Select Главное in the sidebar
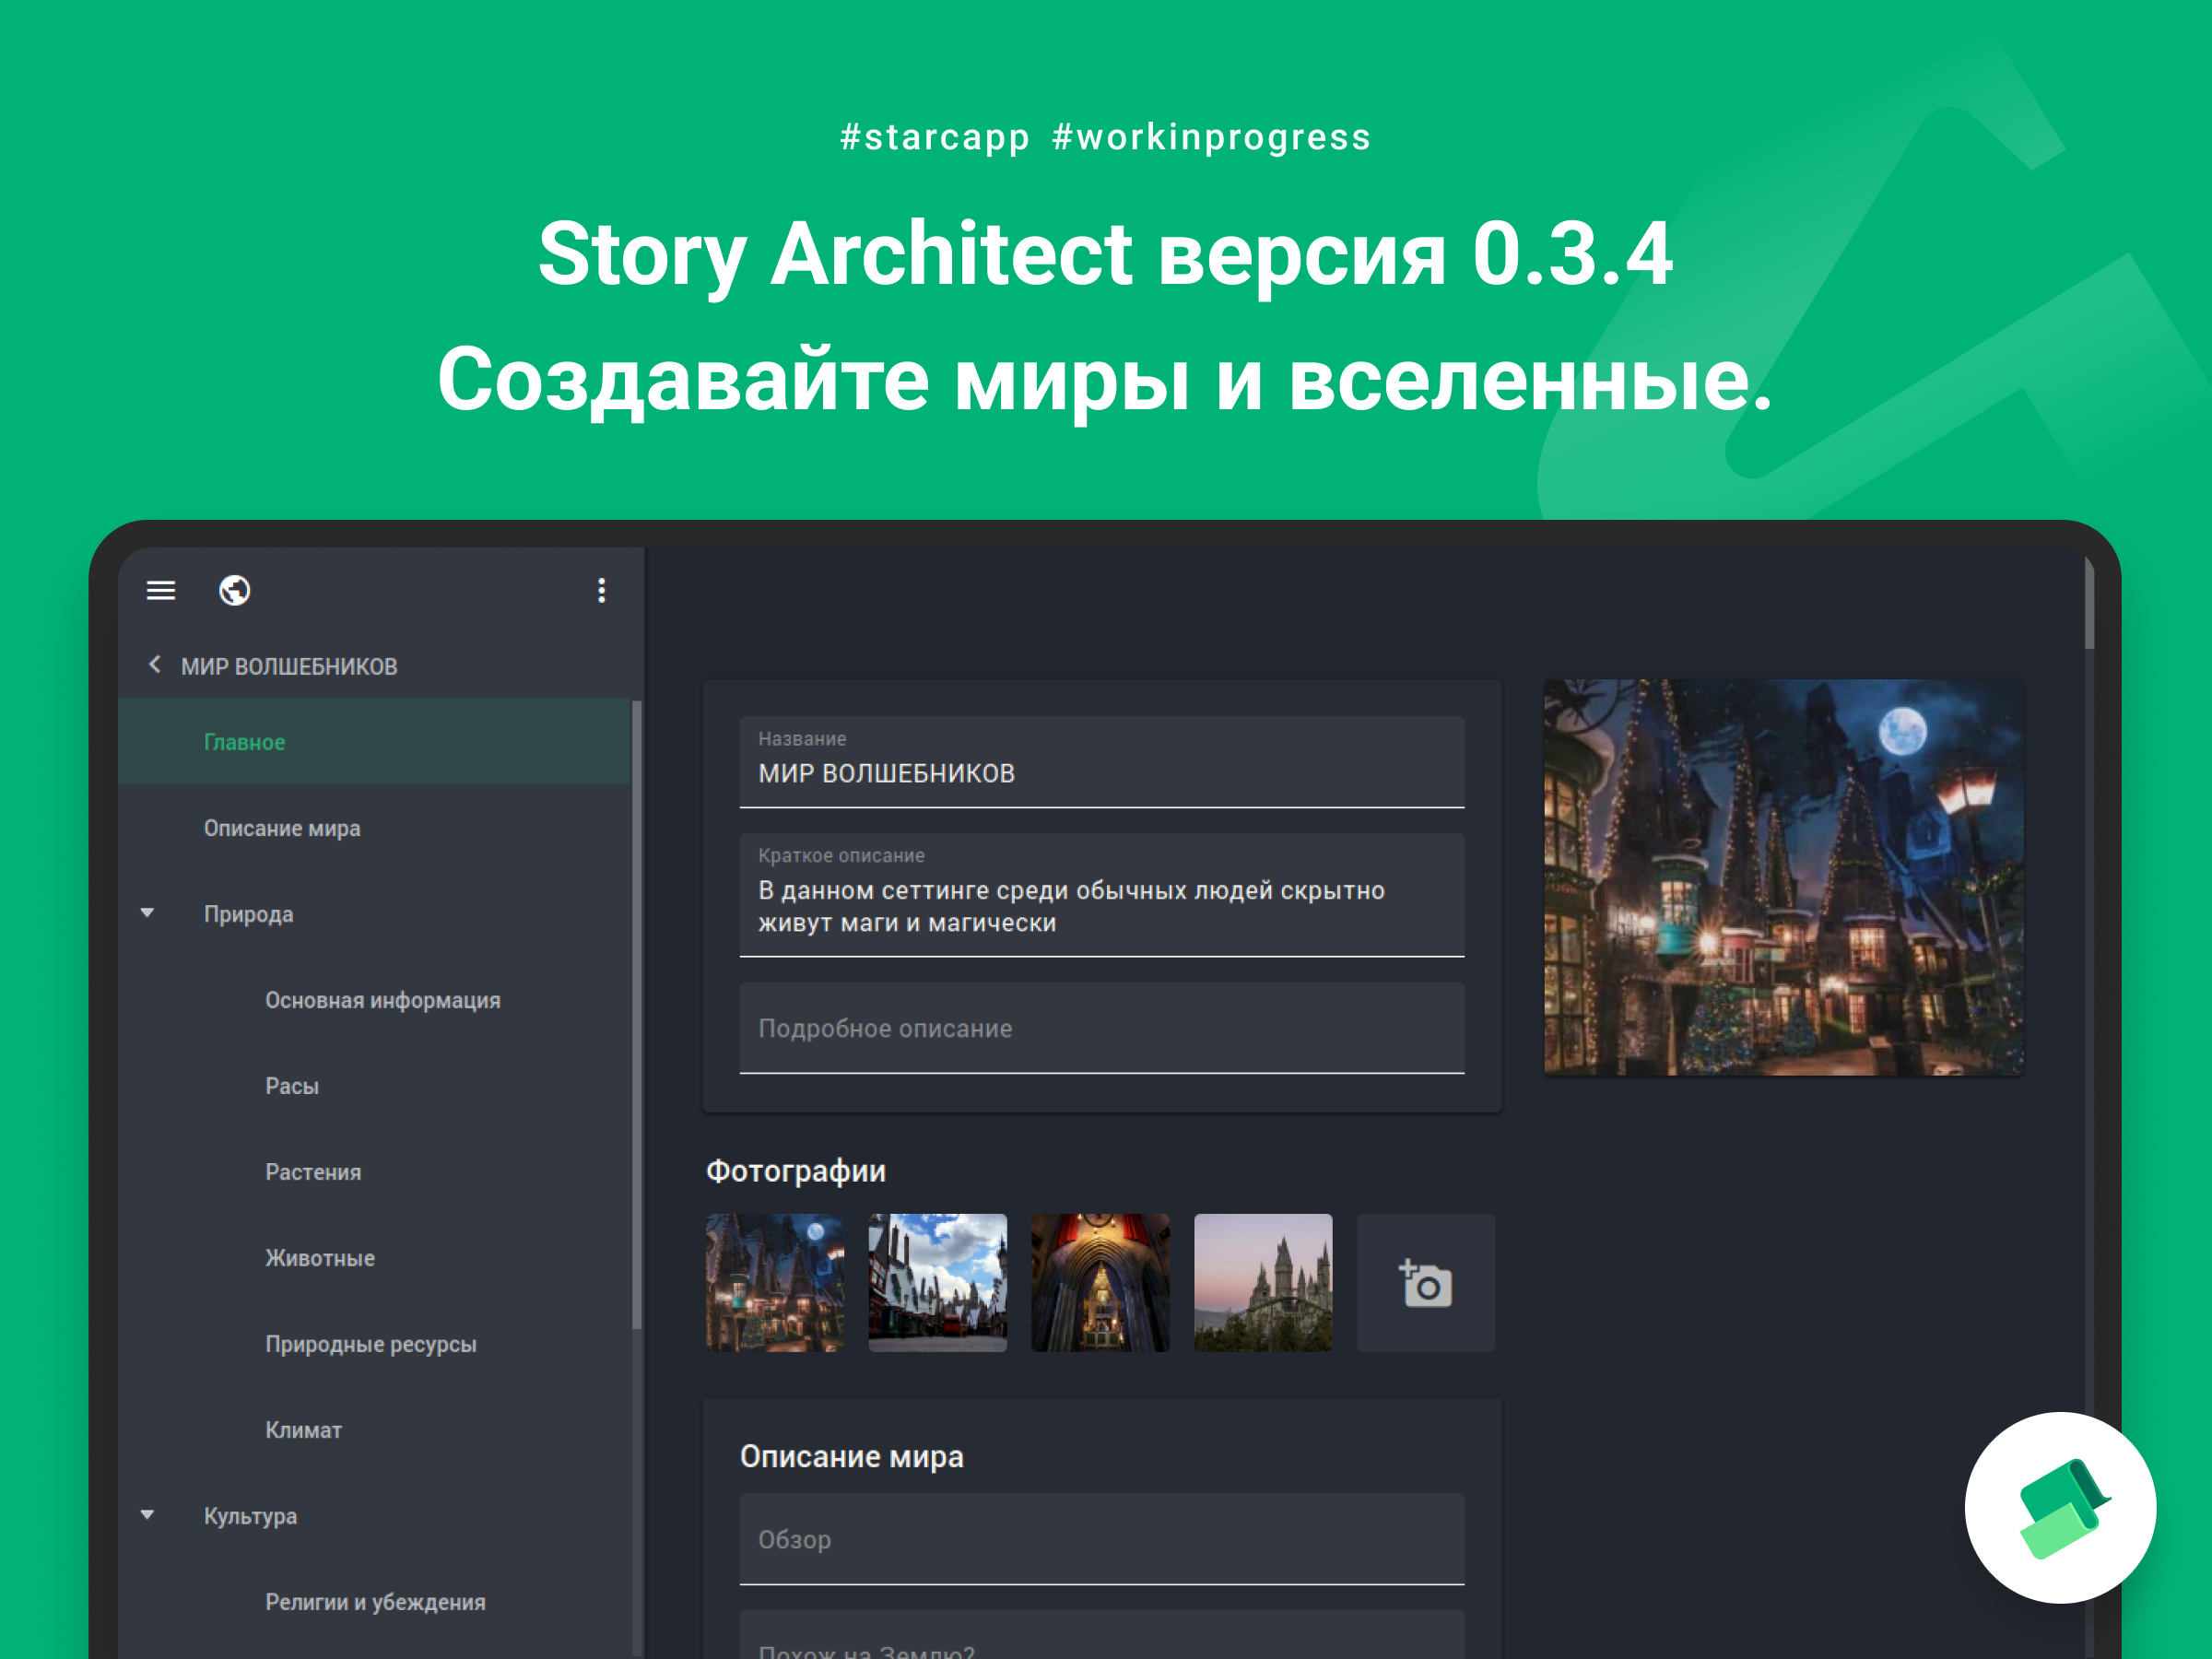 click(x=375, y=742)
